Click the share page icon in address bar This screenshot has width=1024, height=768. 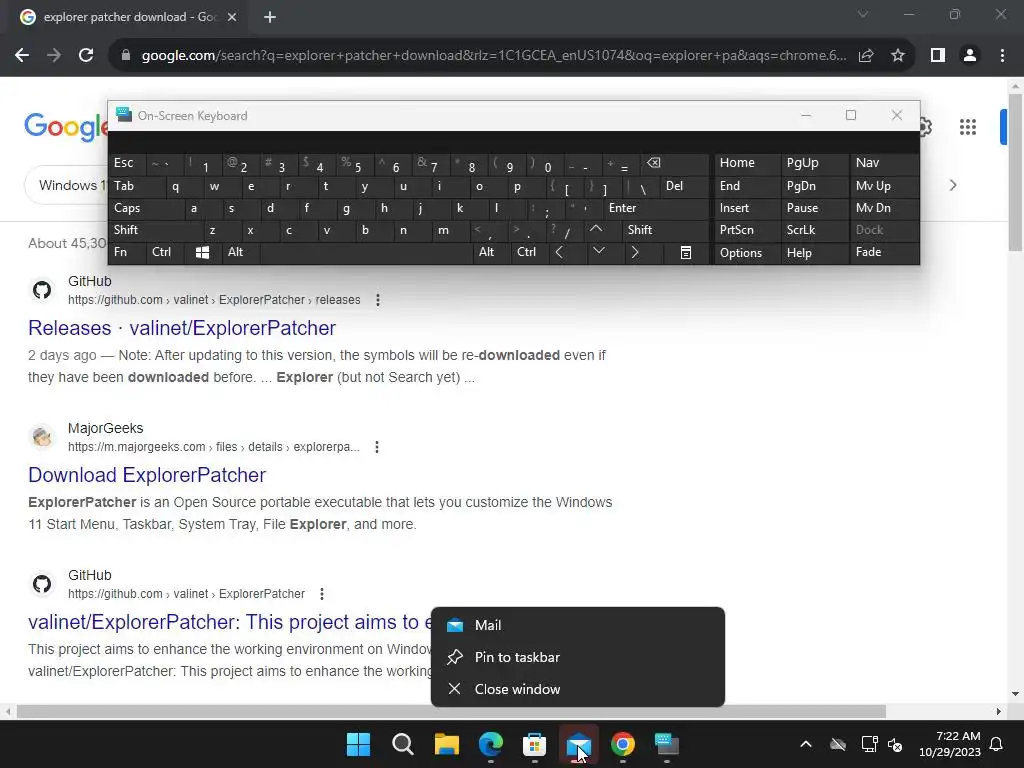(866, 56)
